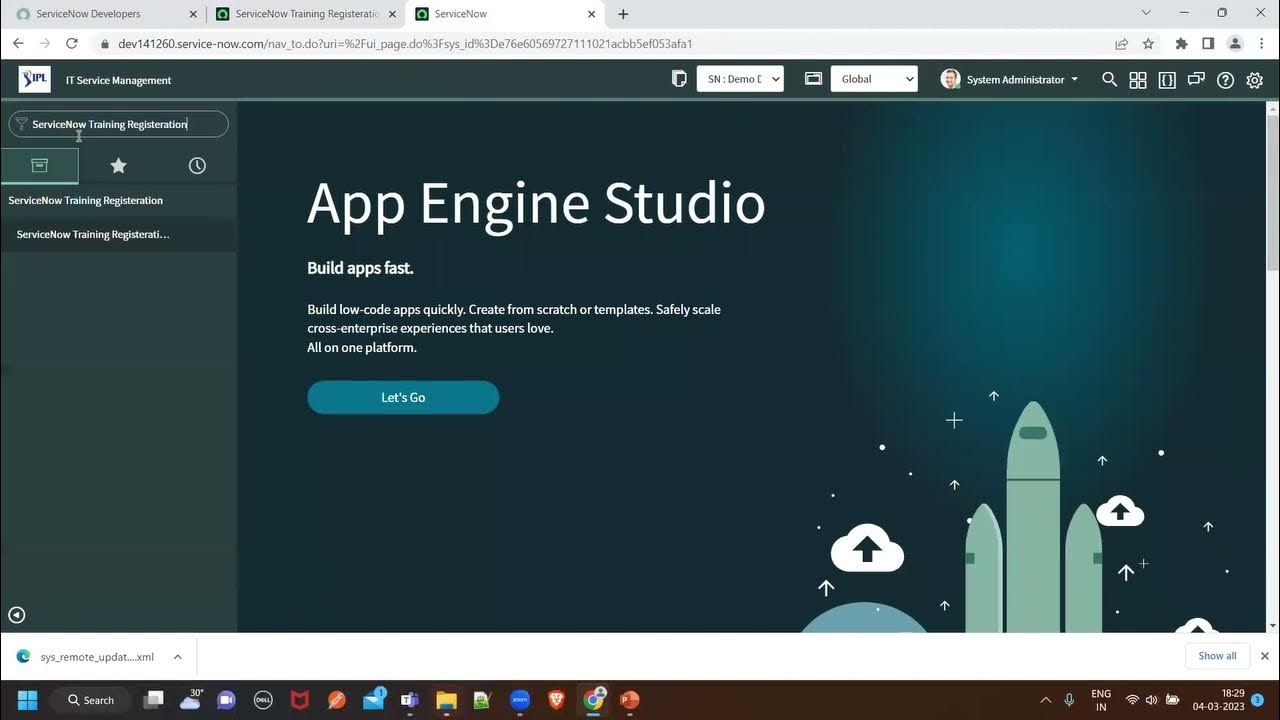Screen dimensions: 1280x720
Task: Collapse the application navigator arrow icon
Action: [16, 615]
